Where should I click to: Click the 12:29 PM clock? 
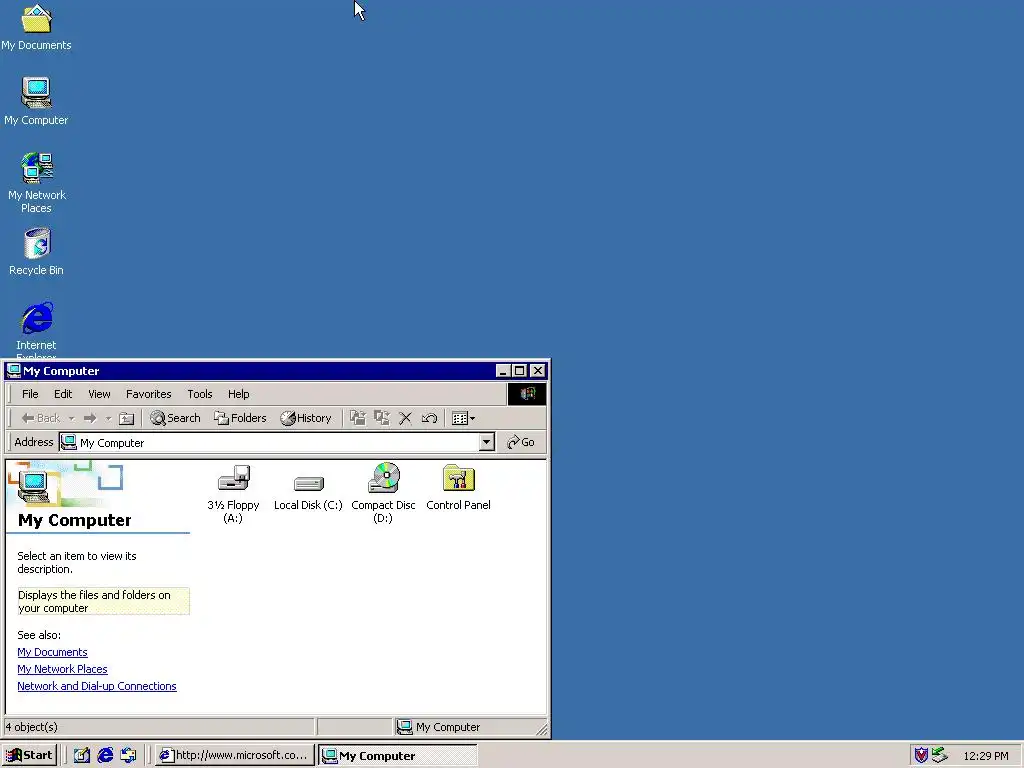point(986,756)
